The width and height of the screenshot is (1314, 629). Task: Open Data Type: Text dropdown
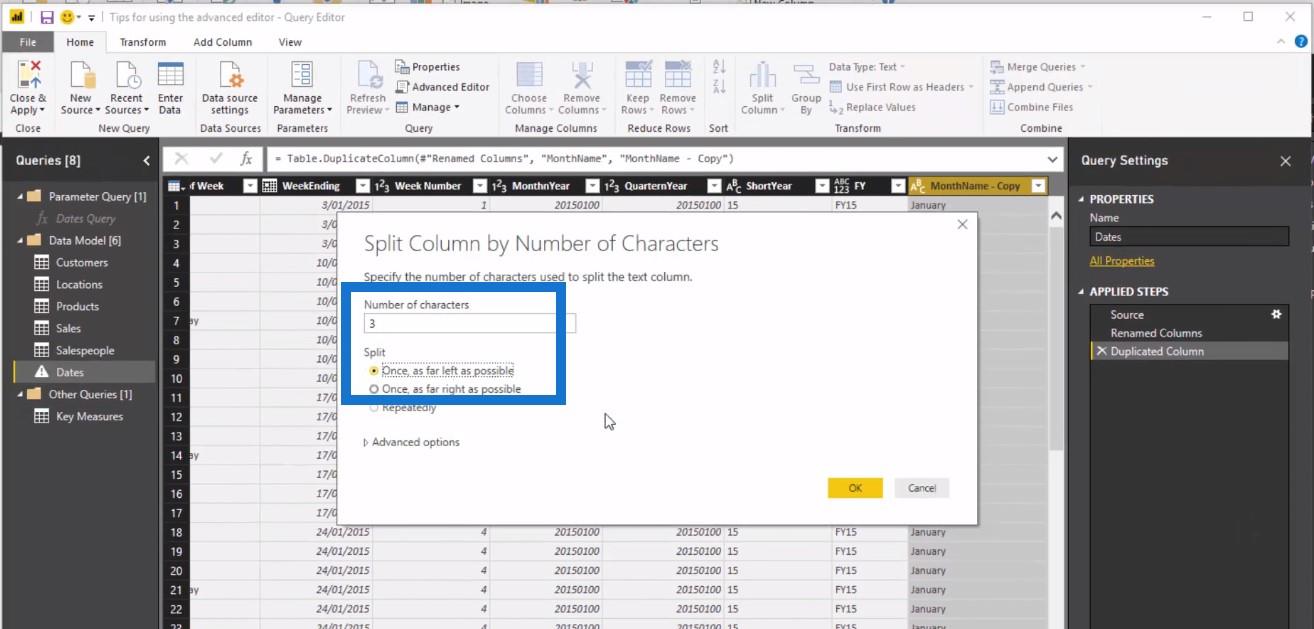click(x=867, y=67)
